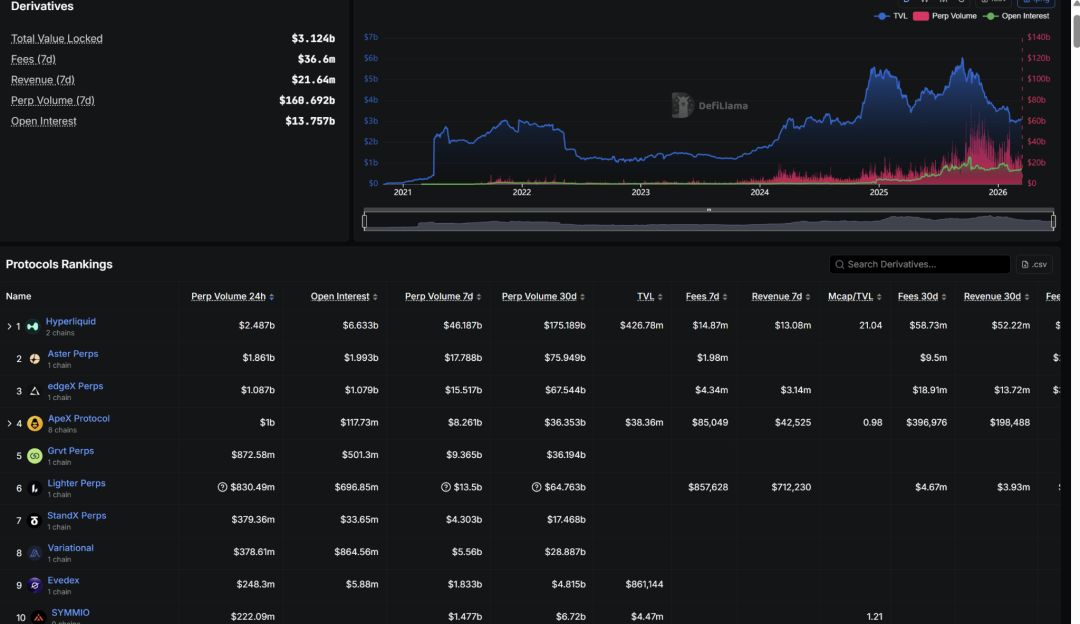Click the chart time range slider bar
The width and height of the screenshot is (1080, 624).
[x=708, y=221]
